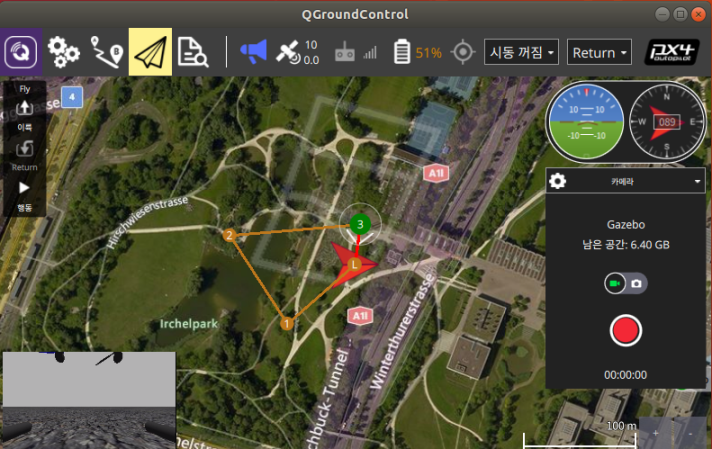This screenshot has height=449, width=712.
Task: View GPS satellite status icon
Action: pyautogui.click(x=288, y=53)
